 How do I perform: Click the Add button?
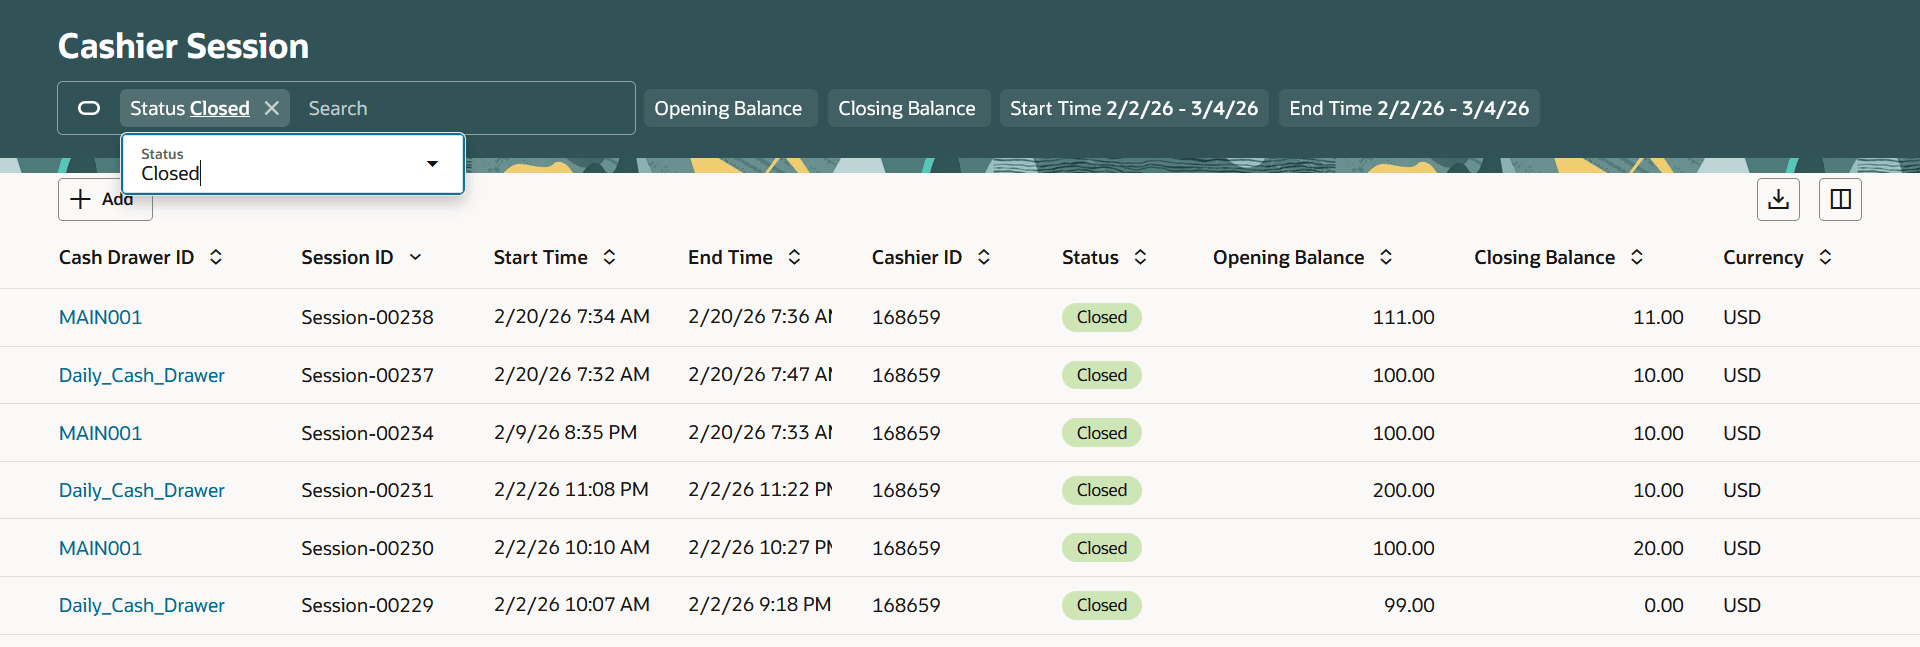pyautogui.click(x=105, y=199)
